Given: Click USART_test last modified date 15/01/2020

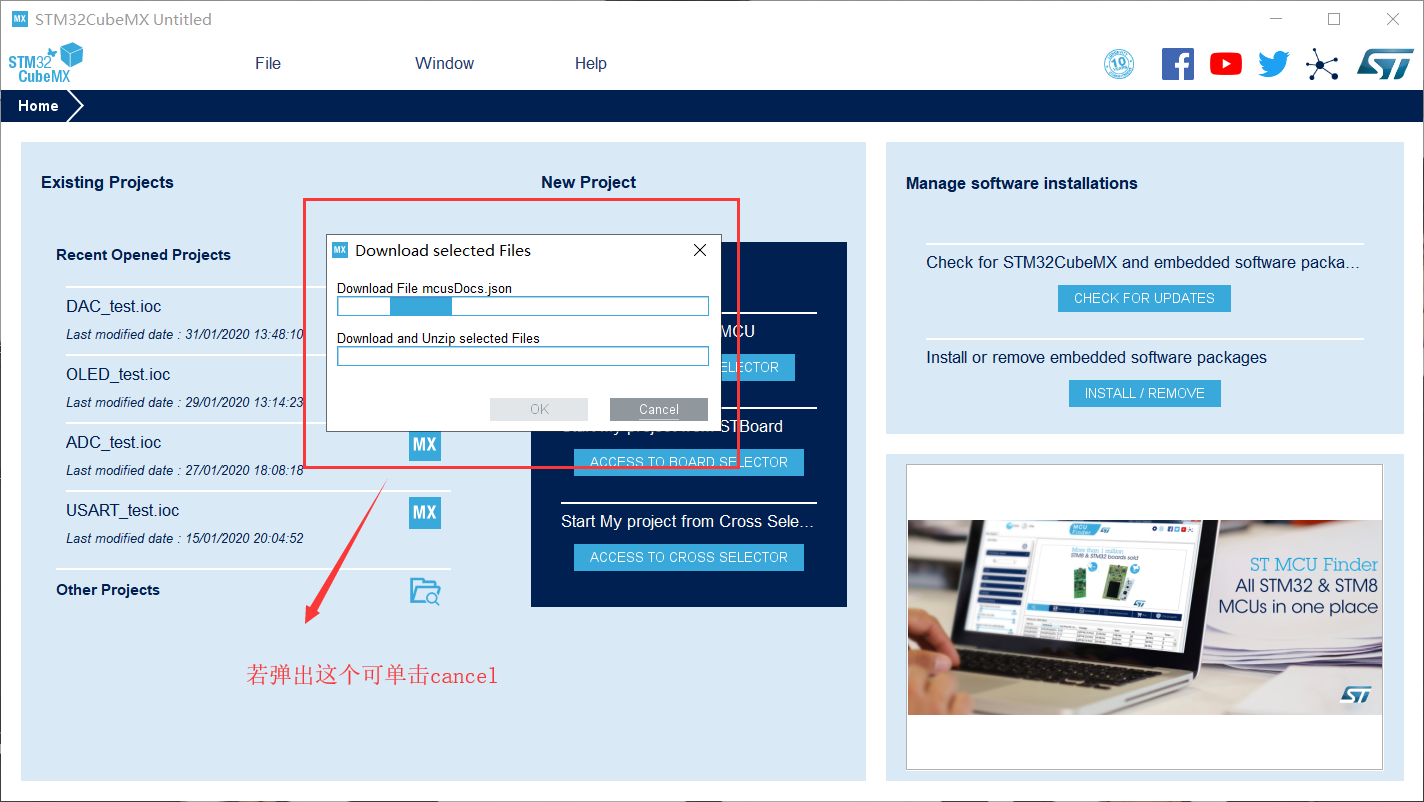Looking at the screenshot, I should 185,538.
